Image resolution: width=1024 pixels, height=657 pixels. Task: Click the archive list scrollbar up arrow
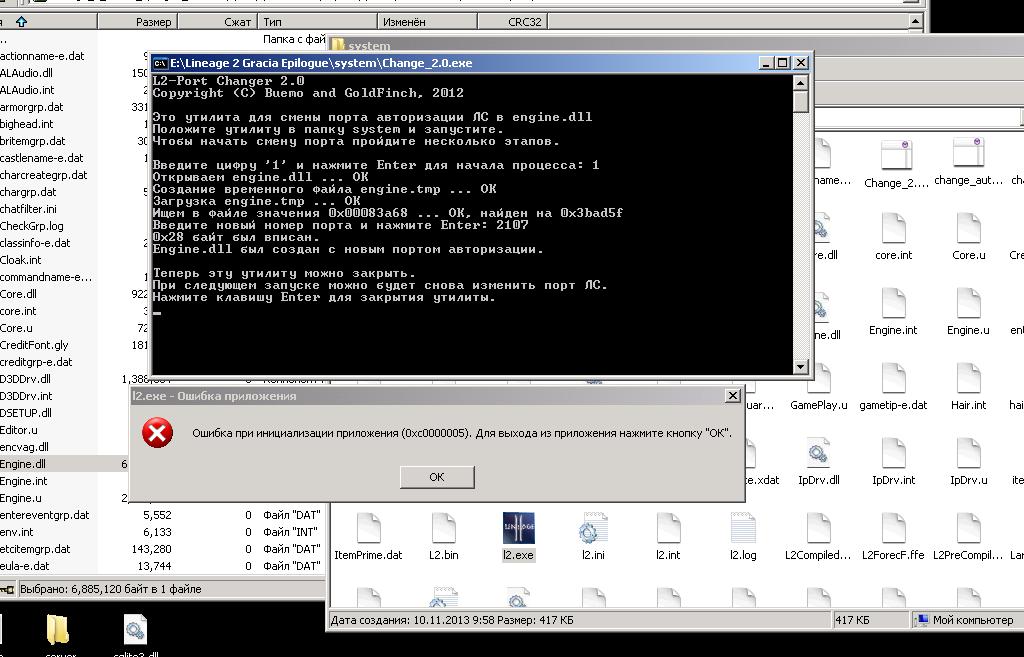[x=916, y=22]
